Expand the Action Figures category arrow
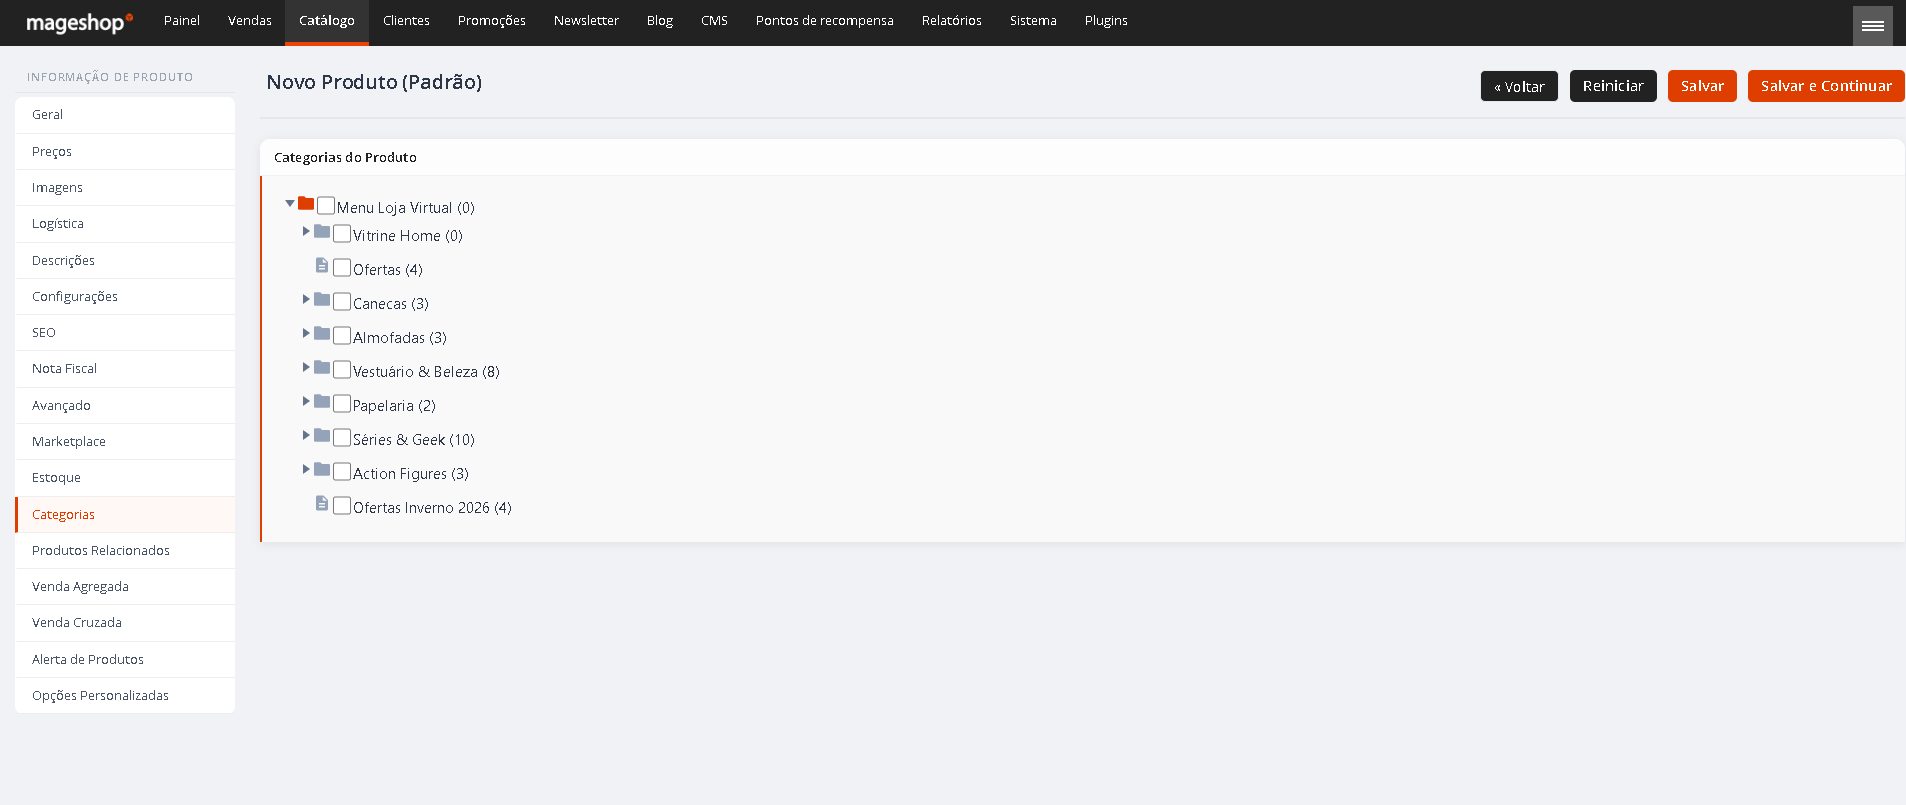The image size is (1906, 805). [x=306, y=469]
